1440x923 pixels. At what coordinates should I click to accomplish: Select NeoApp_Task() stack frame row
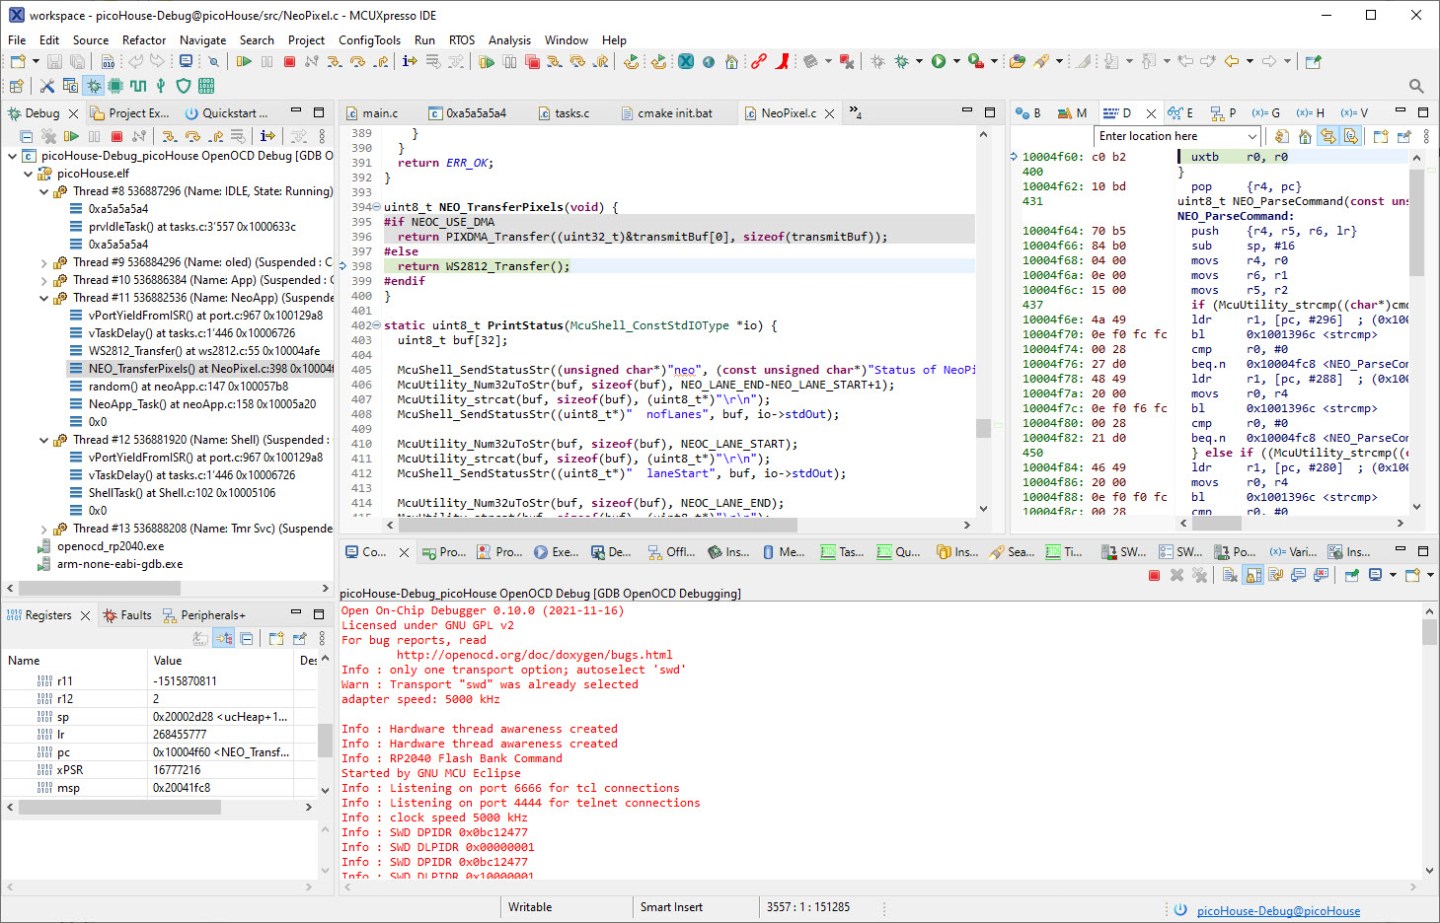[x=202, y=404]
